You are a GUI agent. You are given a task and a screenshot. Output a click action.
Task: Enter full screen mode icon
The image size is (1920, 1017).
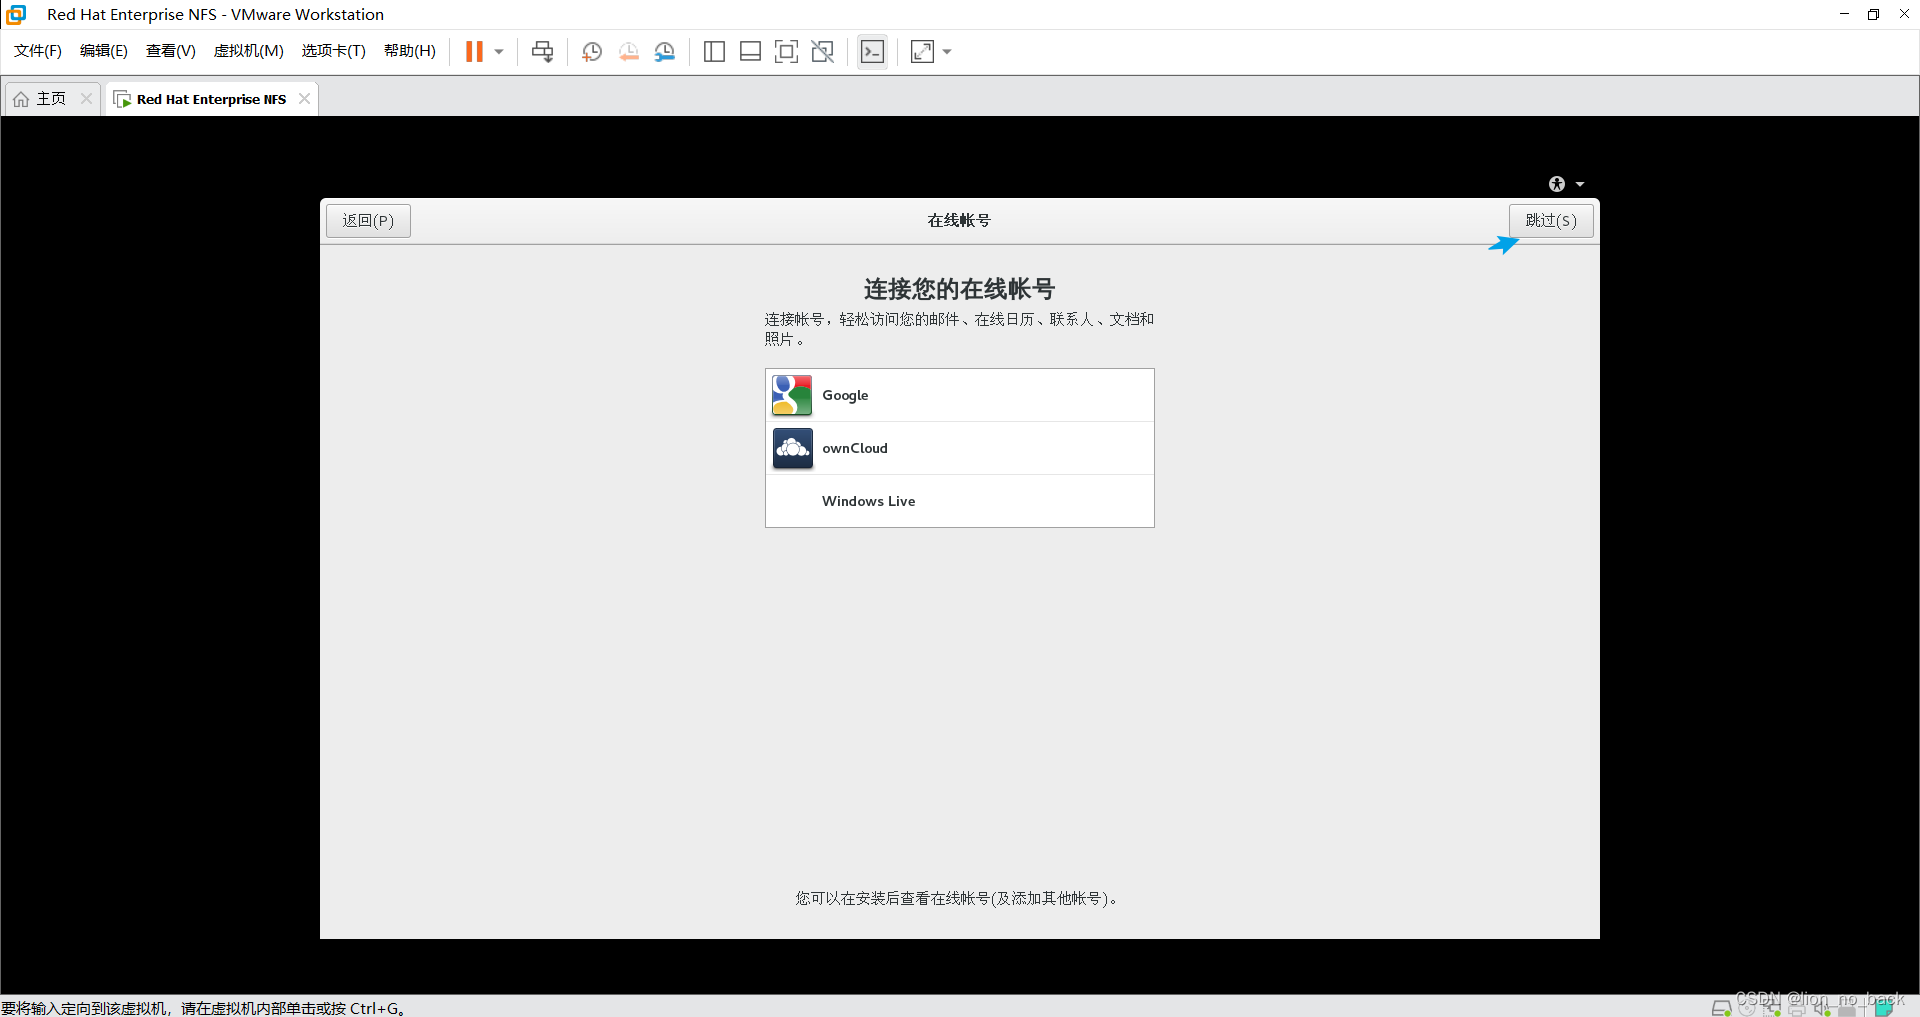coord(786,52)
